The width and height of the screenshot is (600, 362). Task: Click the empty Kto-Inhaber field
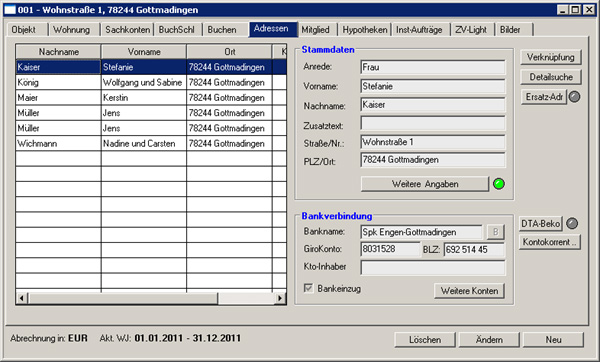click(x=433, y=268)
